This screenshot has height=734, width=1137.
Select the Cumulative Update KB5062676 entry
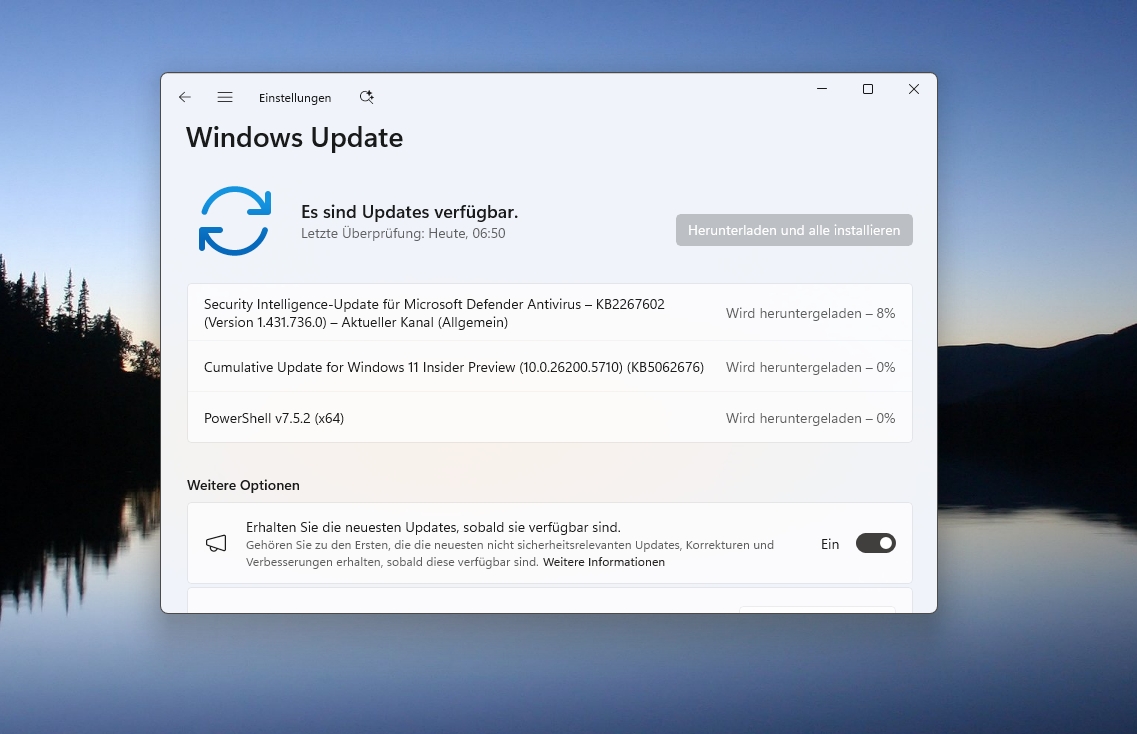tap(550, 367)
